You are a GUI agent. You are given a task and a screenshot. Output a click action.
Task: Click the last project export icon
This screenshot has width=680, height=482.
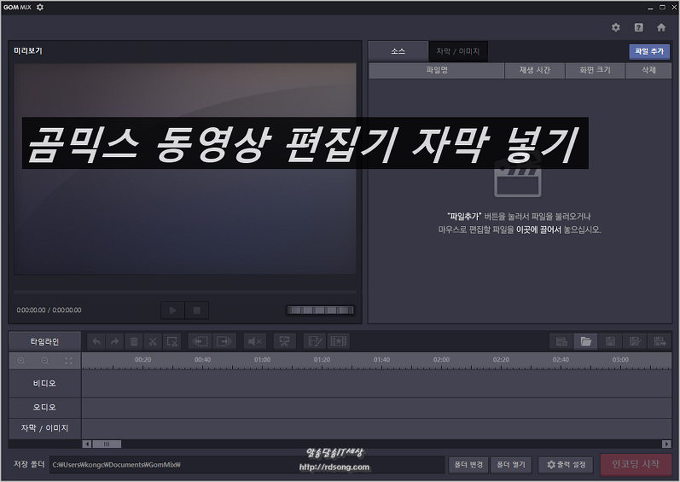[x=659, y=342]
